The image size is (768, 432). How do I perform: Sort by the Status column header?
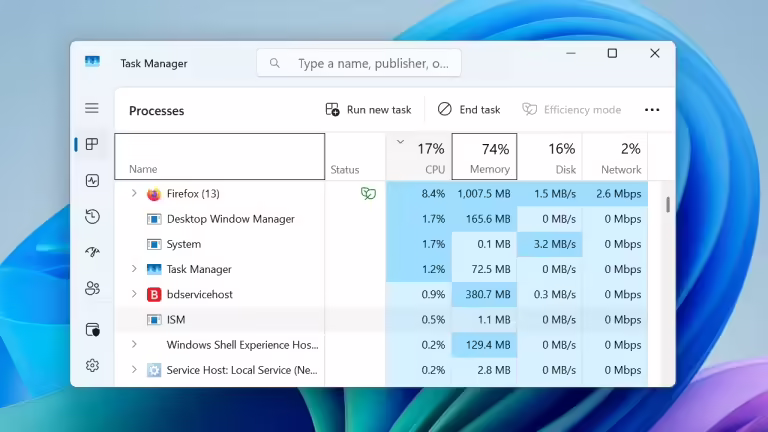[x=356, y=156]
